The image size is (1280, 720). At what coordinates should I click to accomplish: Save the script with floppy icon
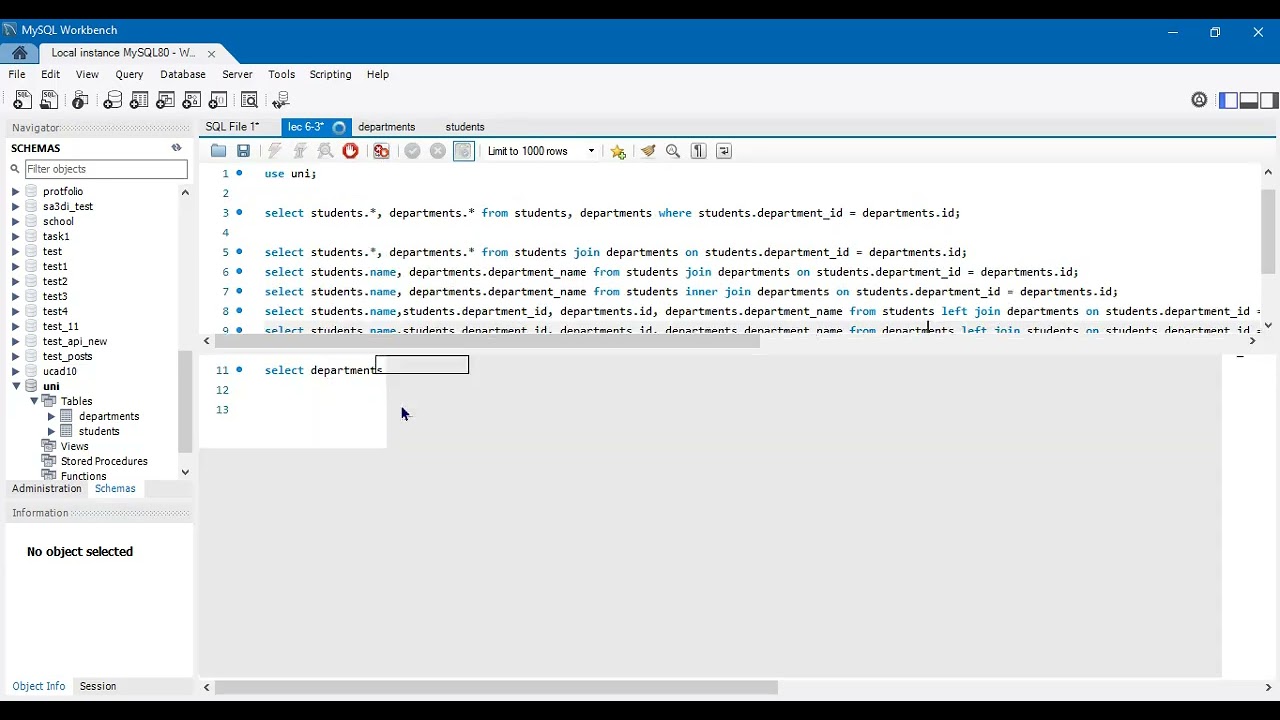243,151
